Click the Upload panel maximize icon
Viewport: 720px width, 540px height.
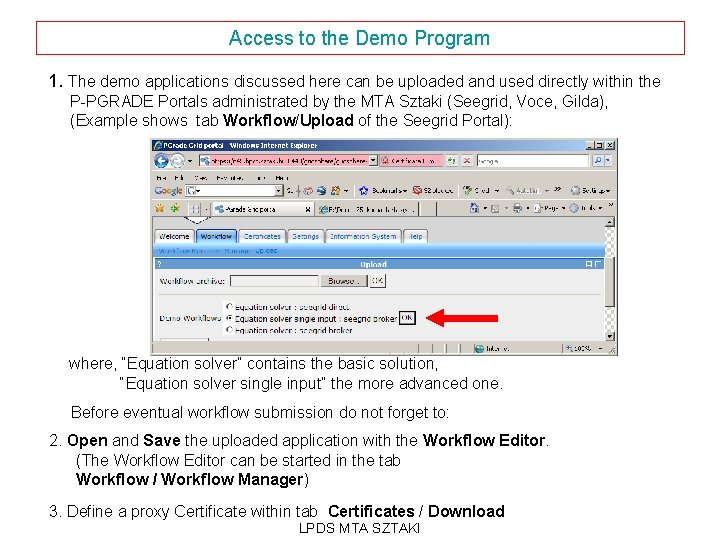(597, 264)
